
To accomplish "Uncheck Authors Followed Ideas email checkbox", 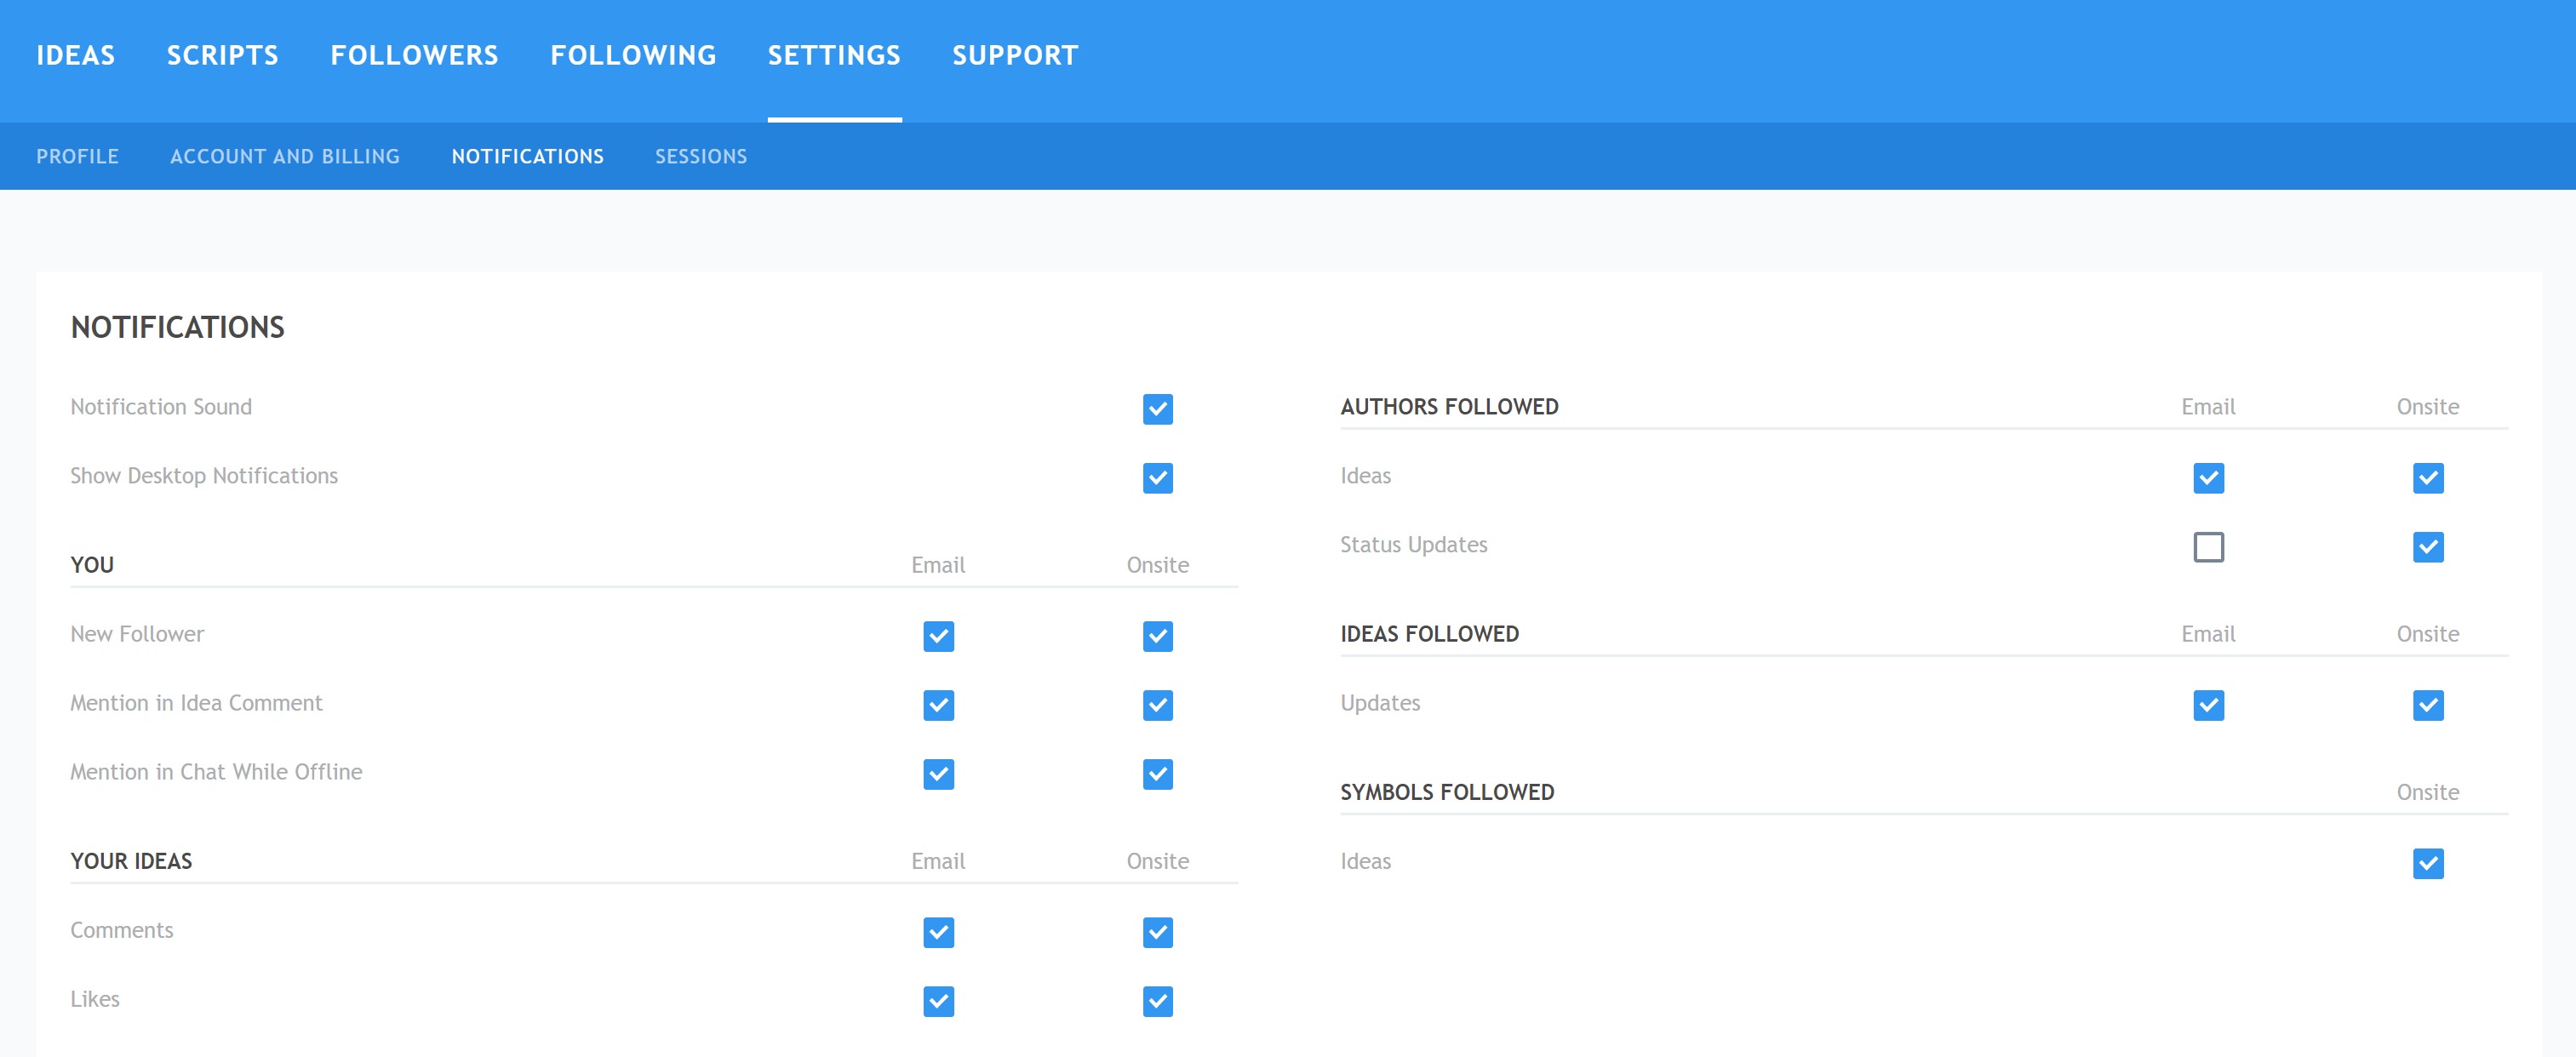I will point(2208,478).
